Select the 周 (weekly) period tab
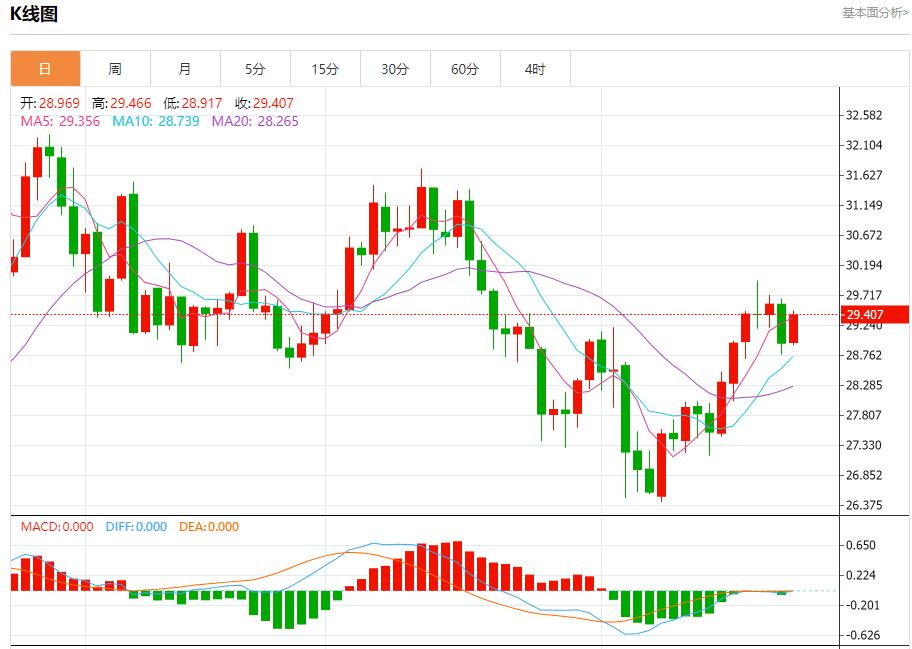This screenshot has height=649, width=912. 115,69
